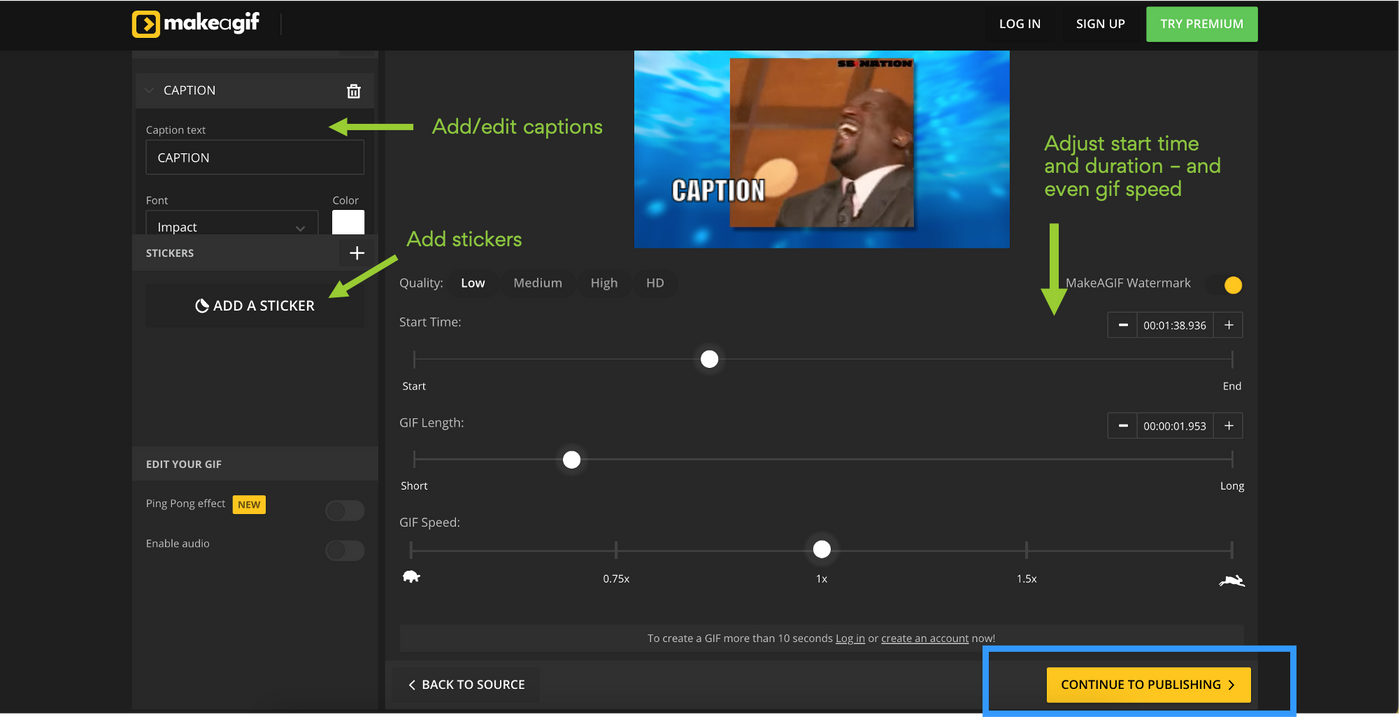Screen dimensions: 1400x717
Task: Collapse the CAPTION section chevron
Action: point(150,90)
